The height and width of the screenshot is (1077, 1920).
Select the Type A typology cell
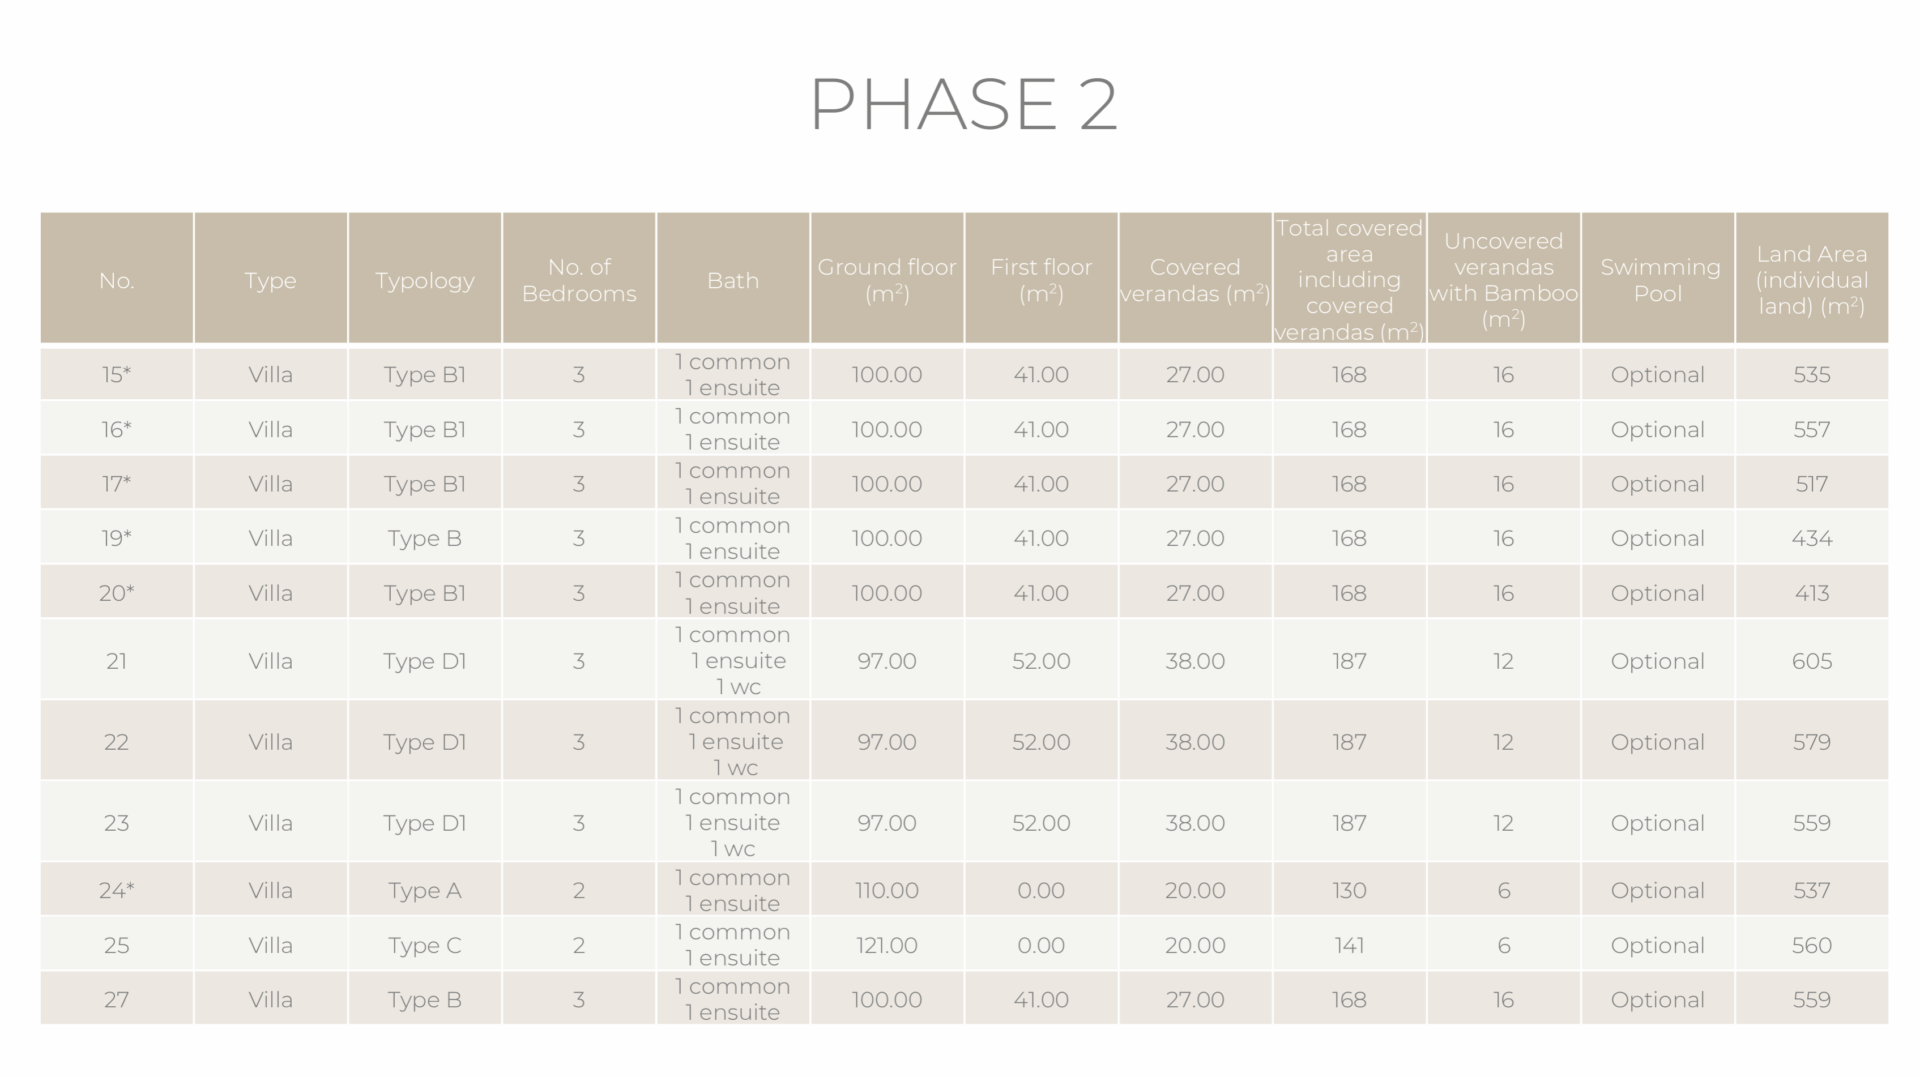[425, 891]
